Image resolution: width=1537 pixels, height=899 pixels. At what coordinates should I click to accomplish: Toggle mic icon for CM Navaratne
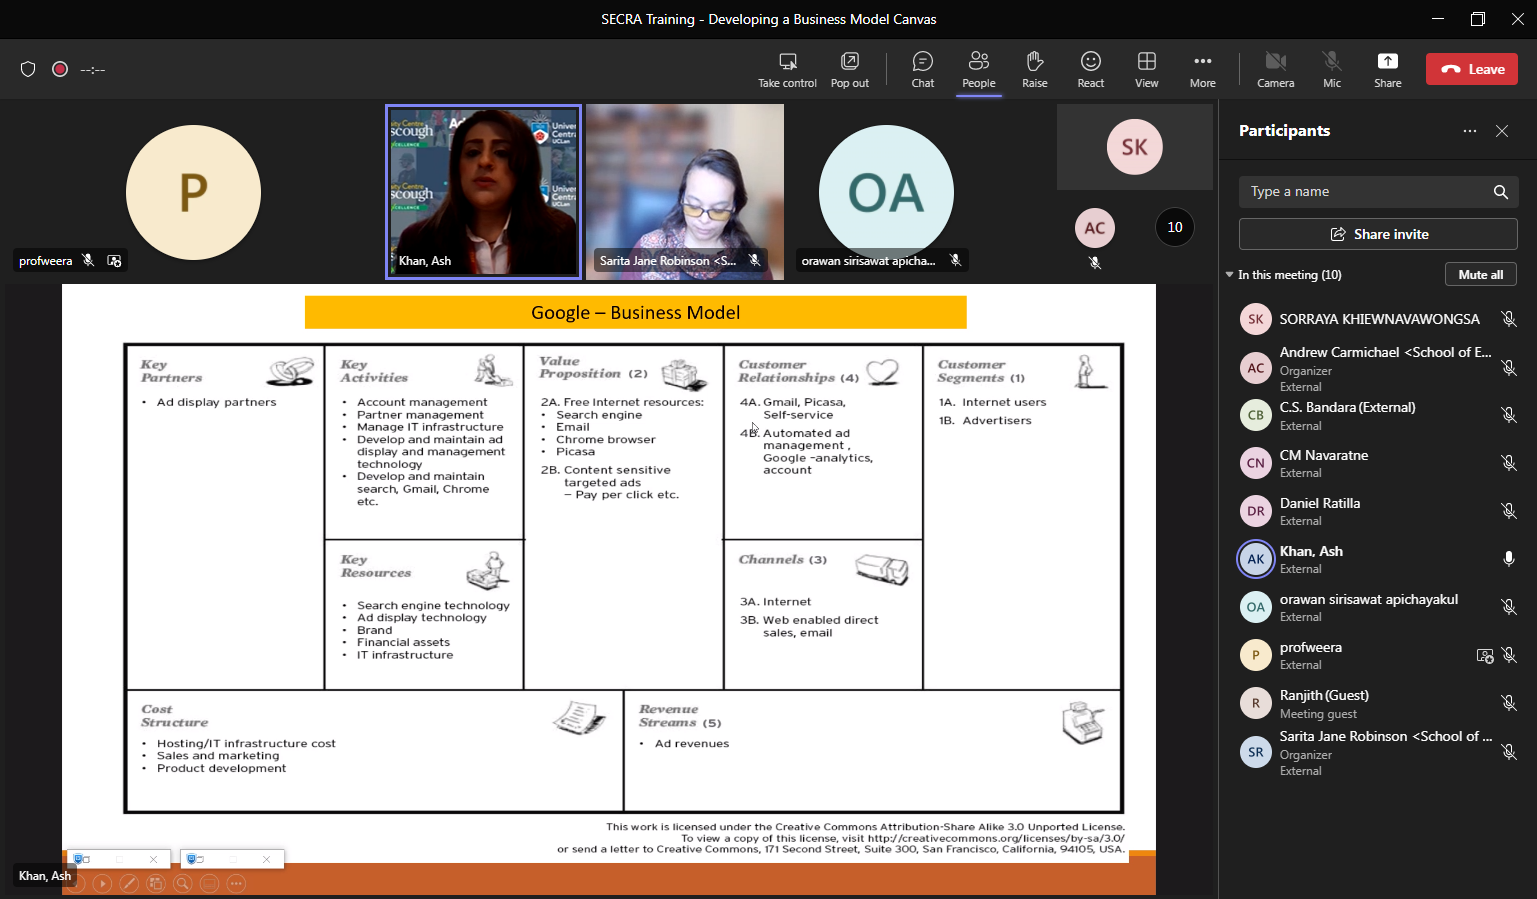[1509, 463]
